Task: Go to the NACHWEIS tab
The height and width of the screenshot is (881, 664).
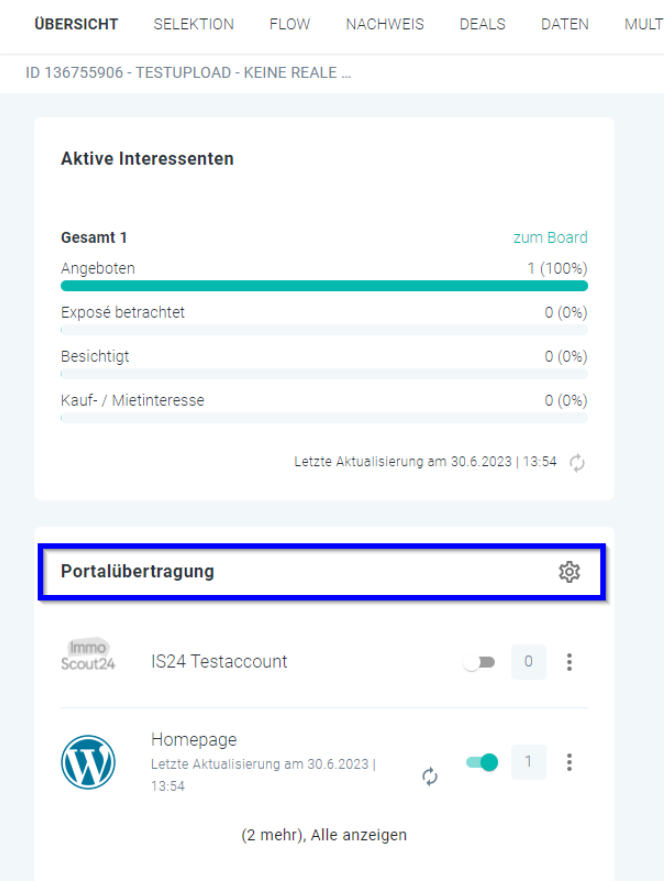Action: [x=385, y=24]
